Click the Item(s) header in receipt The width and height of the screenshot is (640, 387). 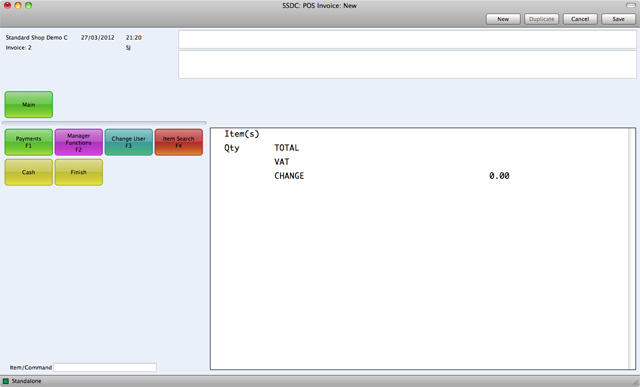[242, 134]
